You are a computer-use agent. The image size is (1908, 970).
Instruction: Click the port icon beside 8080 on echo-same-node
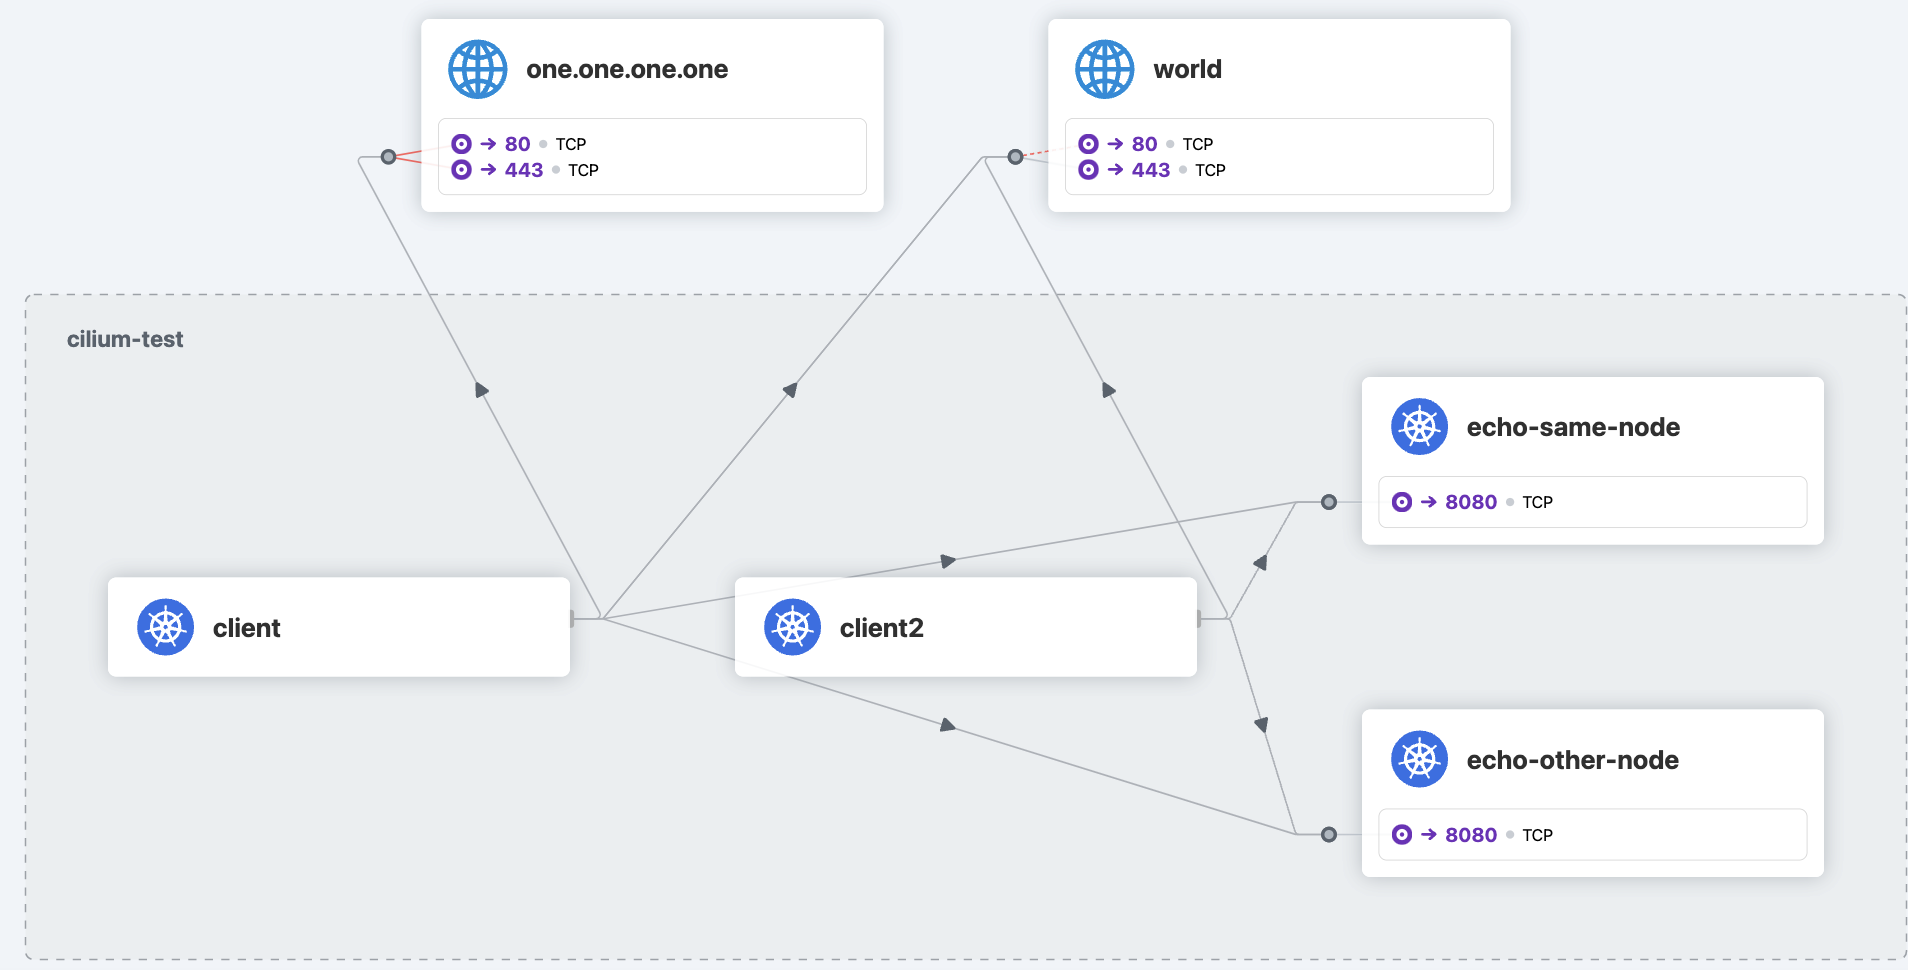pos(1400,502)
